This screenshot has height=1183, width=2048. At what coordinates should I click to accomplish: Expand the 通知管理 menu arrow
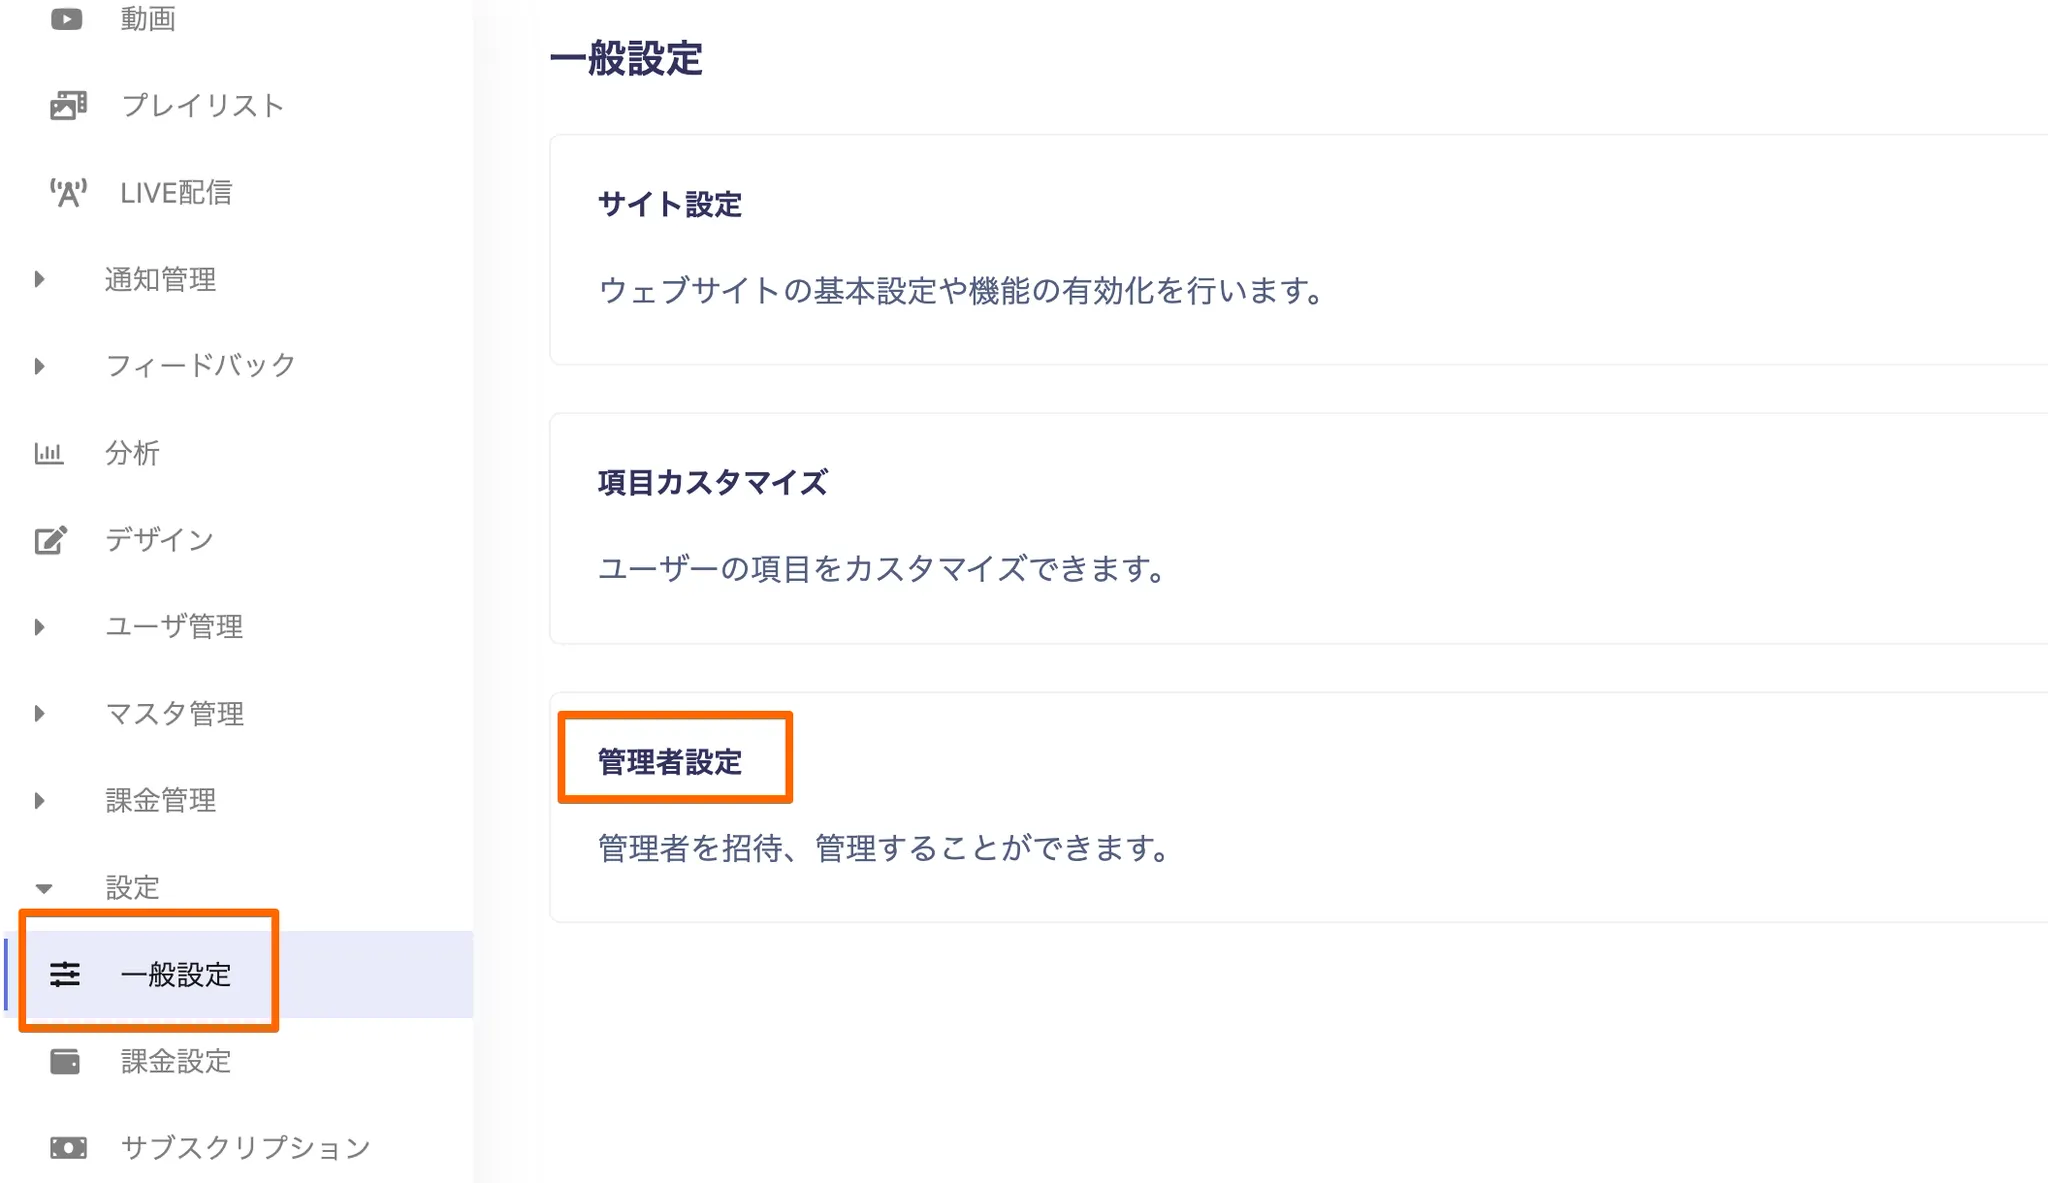[x=40, y=279]
